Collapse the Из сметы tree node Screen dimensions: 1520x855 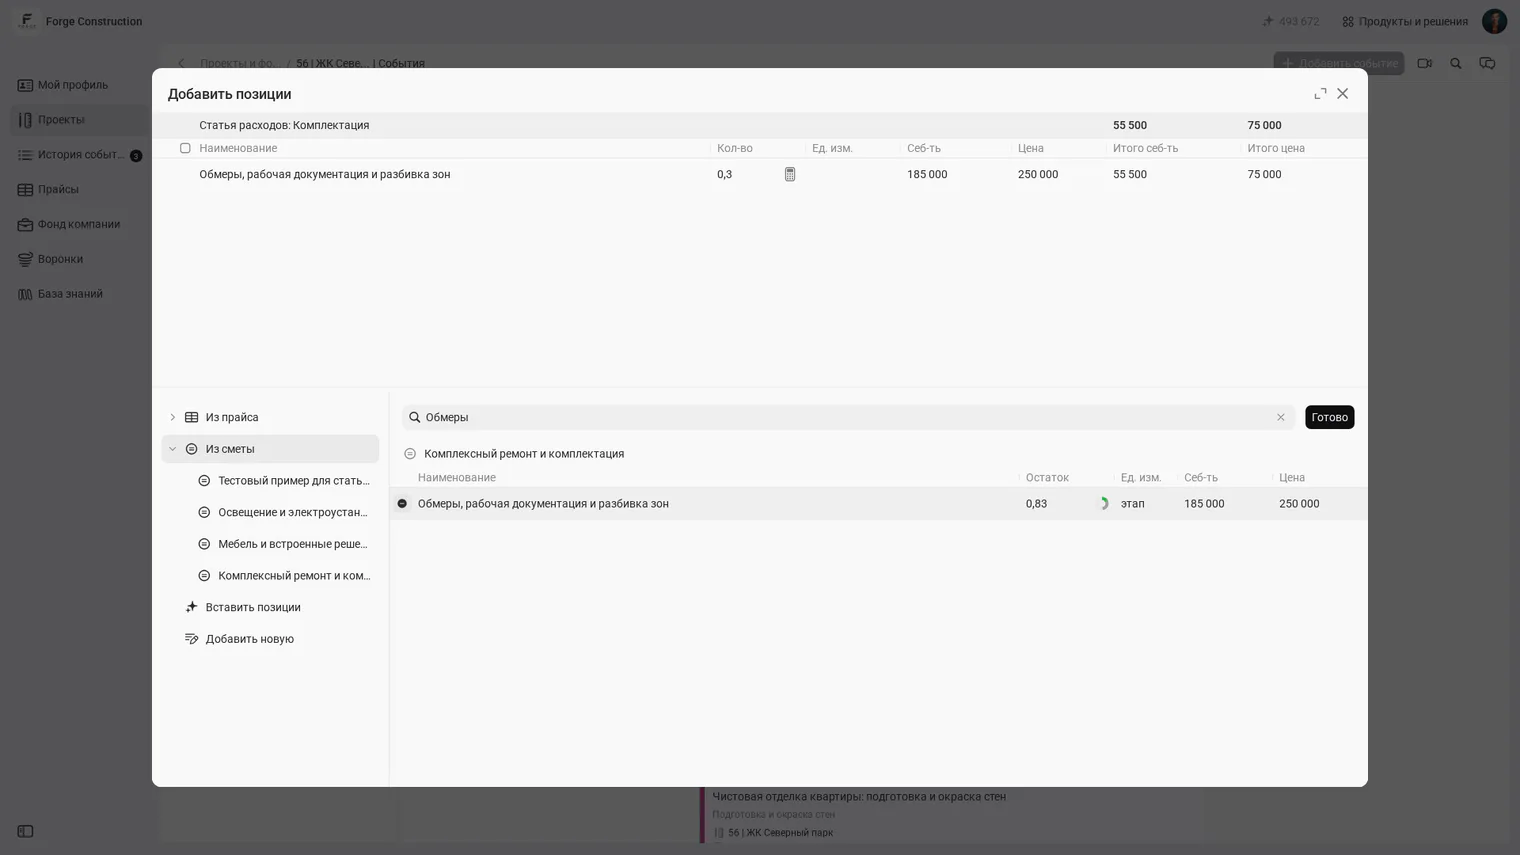tap(172, 449)
